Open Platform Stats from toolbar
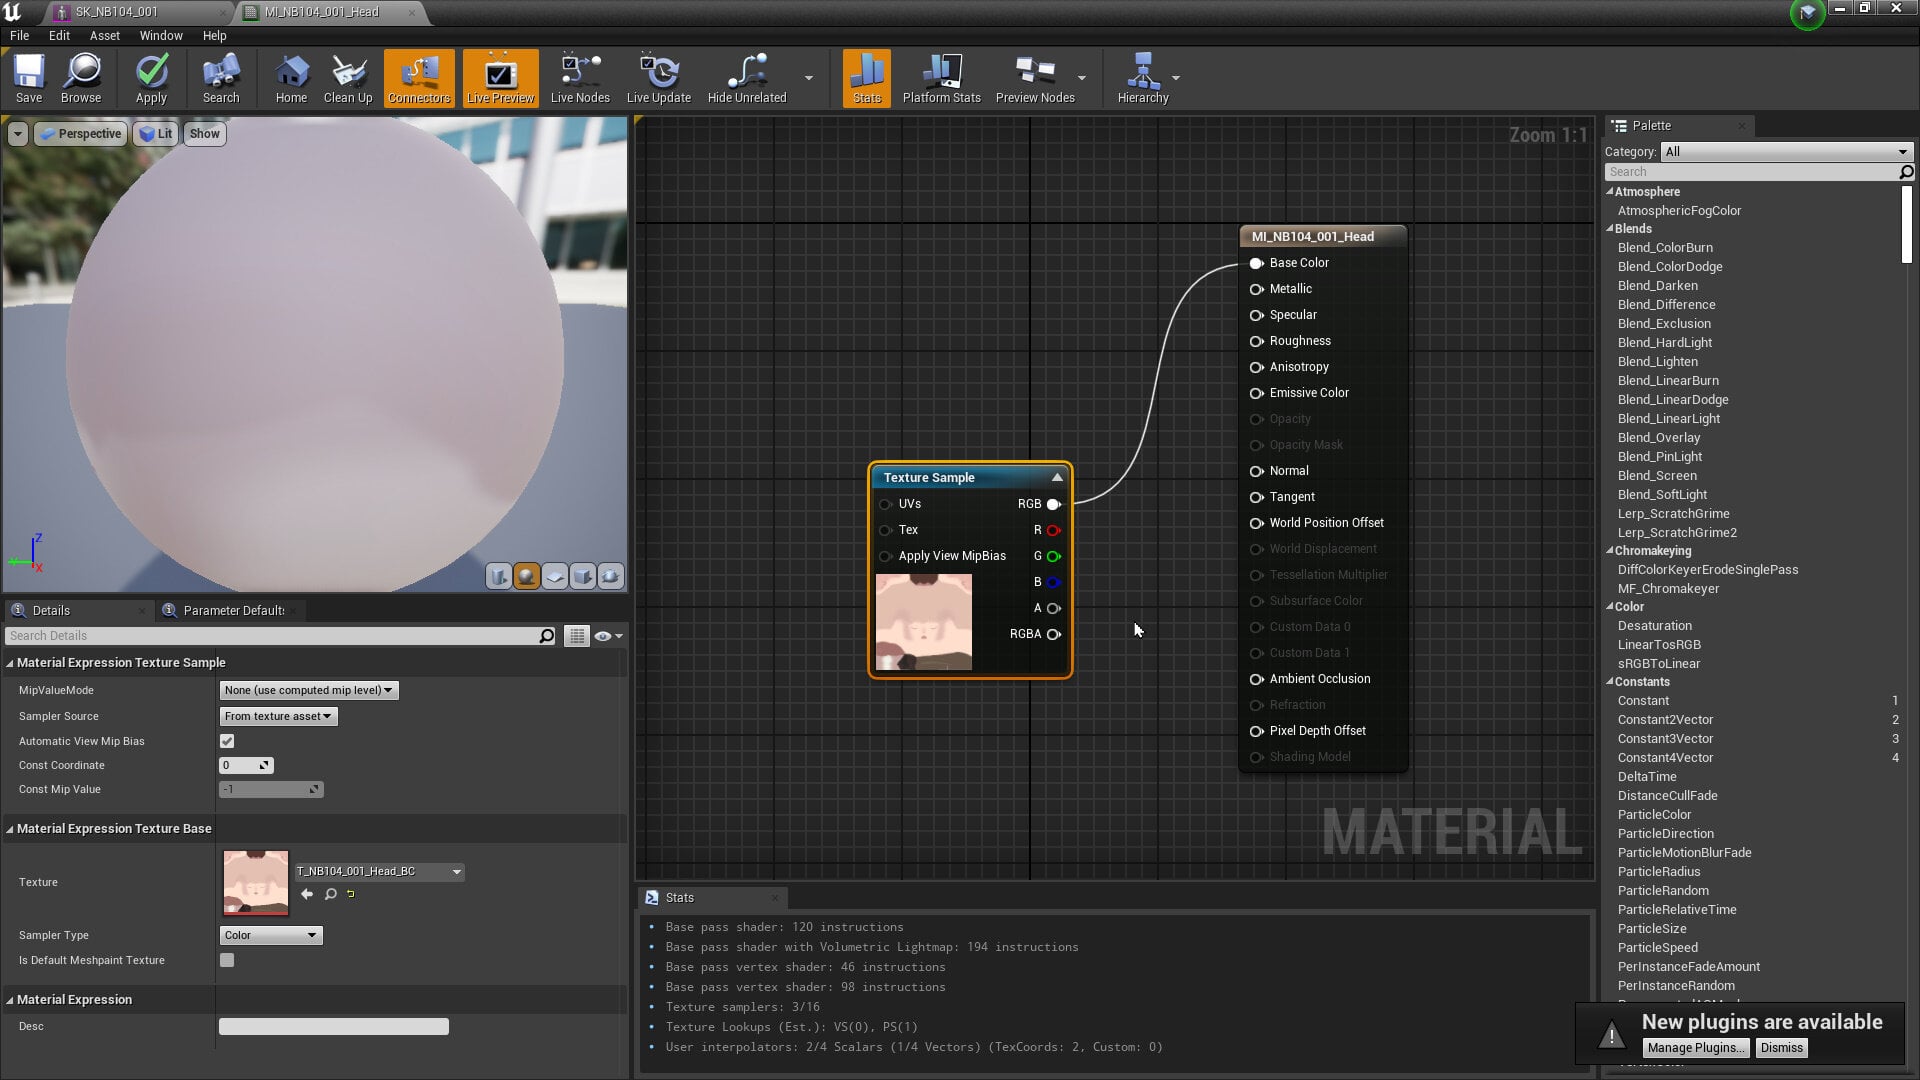 [x=941, y=78]
